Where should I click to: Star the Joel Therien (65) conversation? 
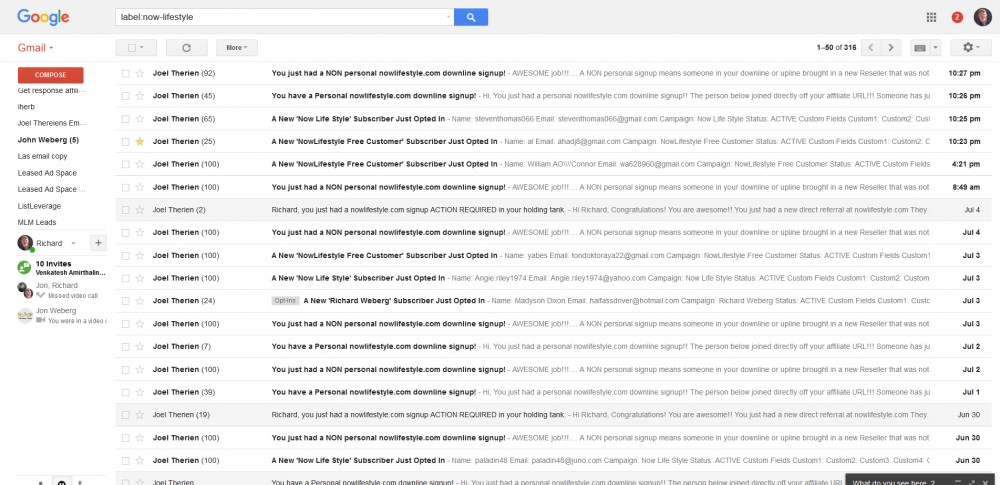140,119
